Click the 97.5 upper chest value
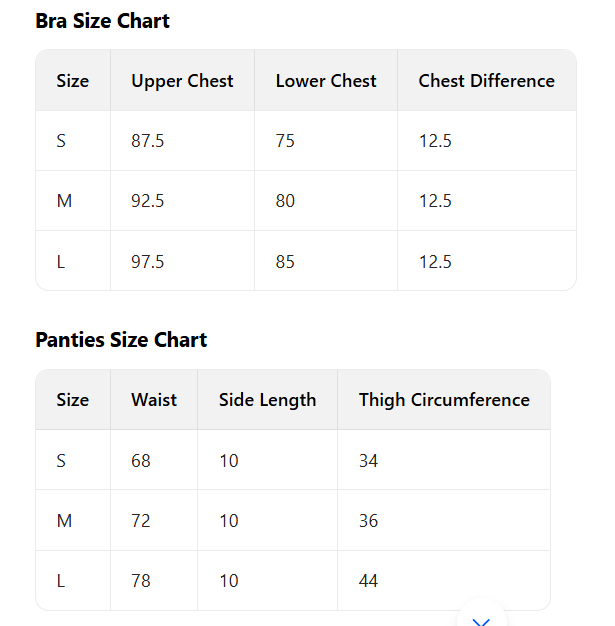This screenshot has width=615, height=626. [148, 262]
